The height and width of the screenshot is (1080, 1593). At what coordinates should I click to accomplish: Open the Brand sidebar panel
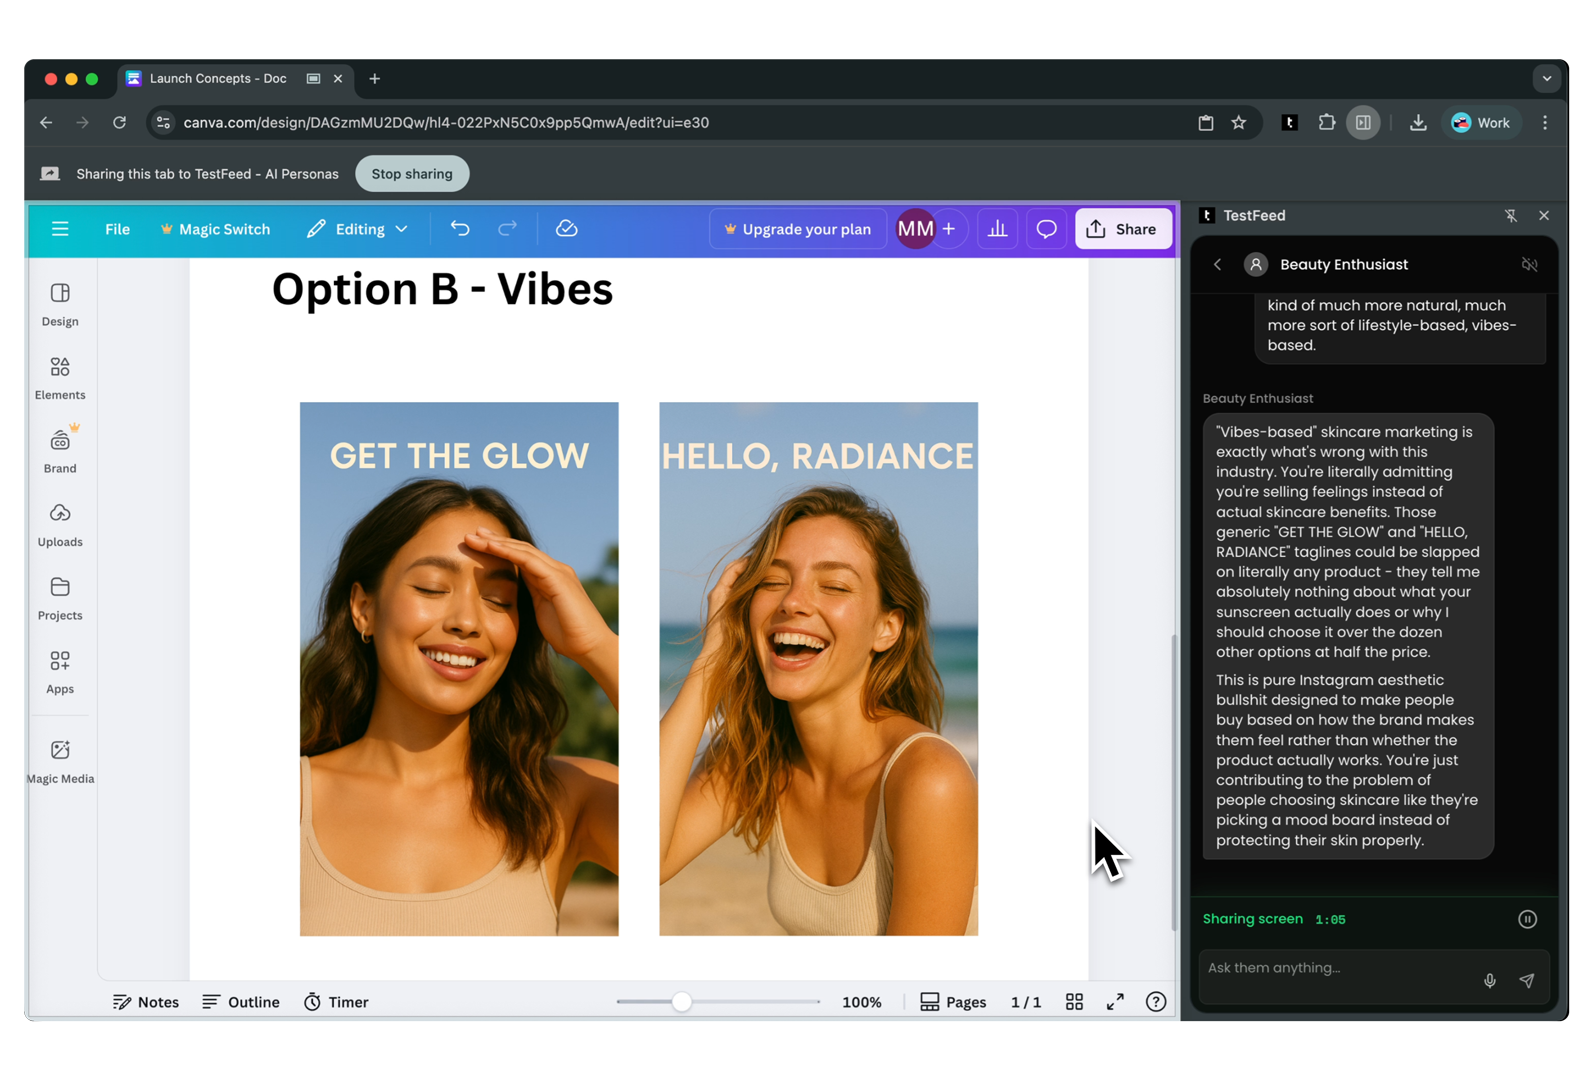[60, 451]
